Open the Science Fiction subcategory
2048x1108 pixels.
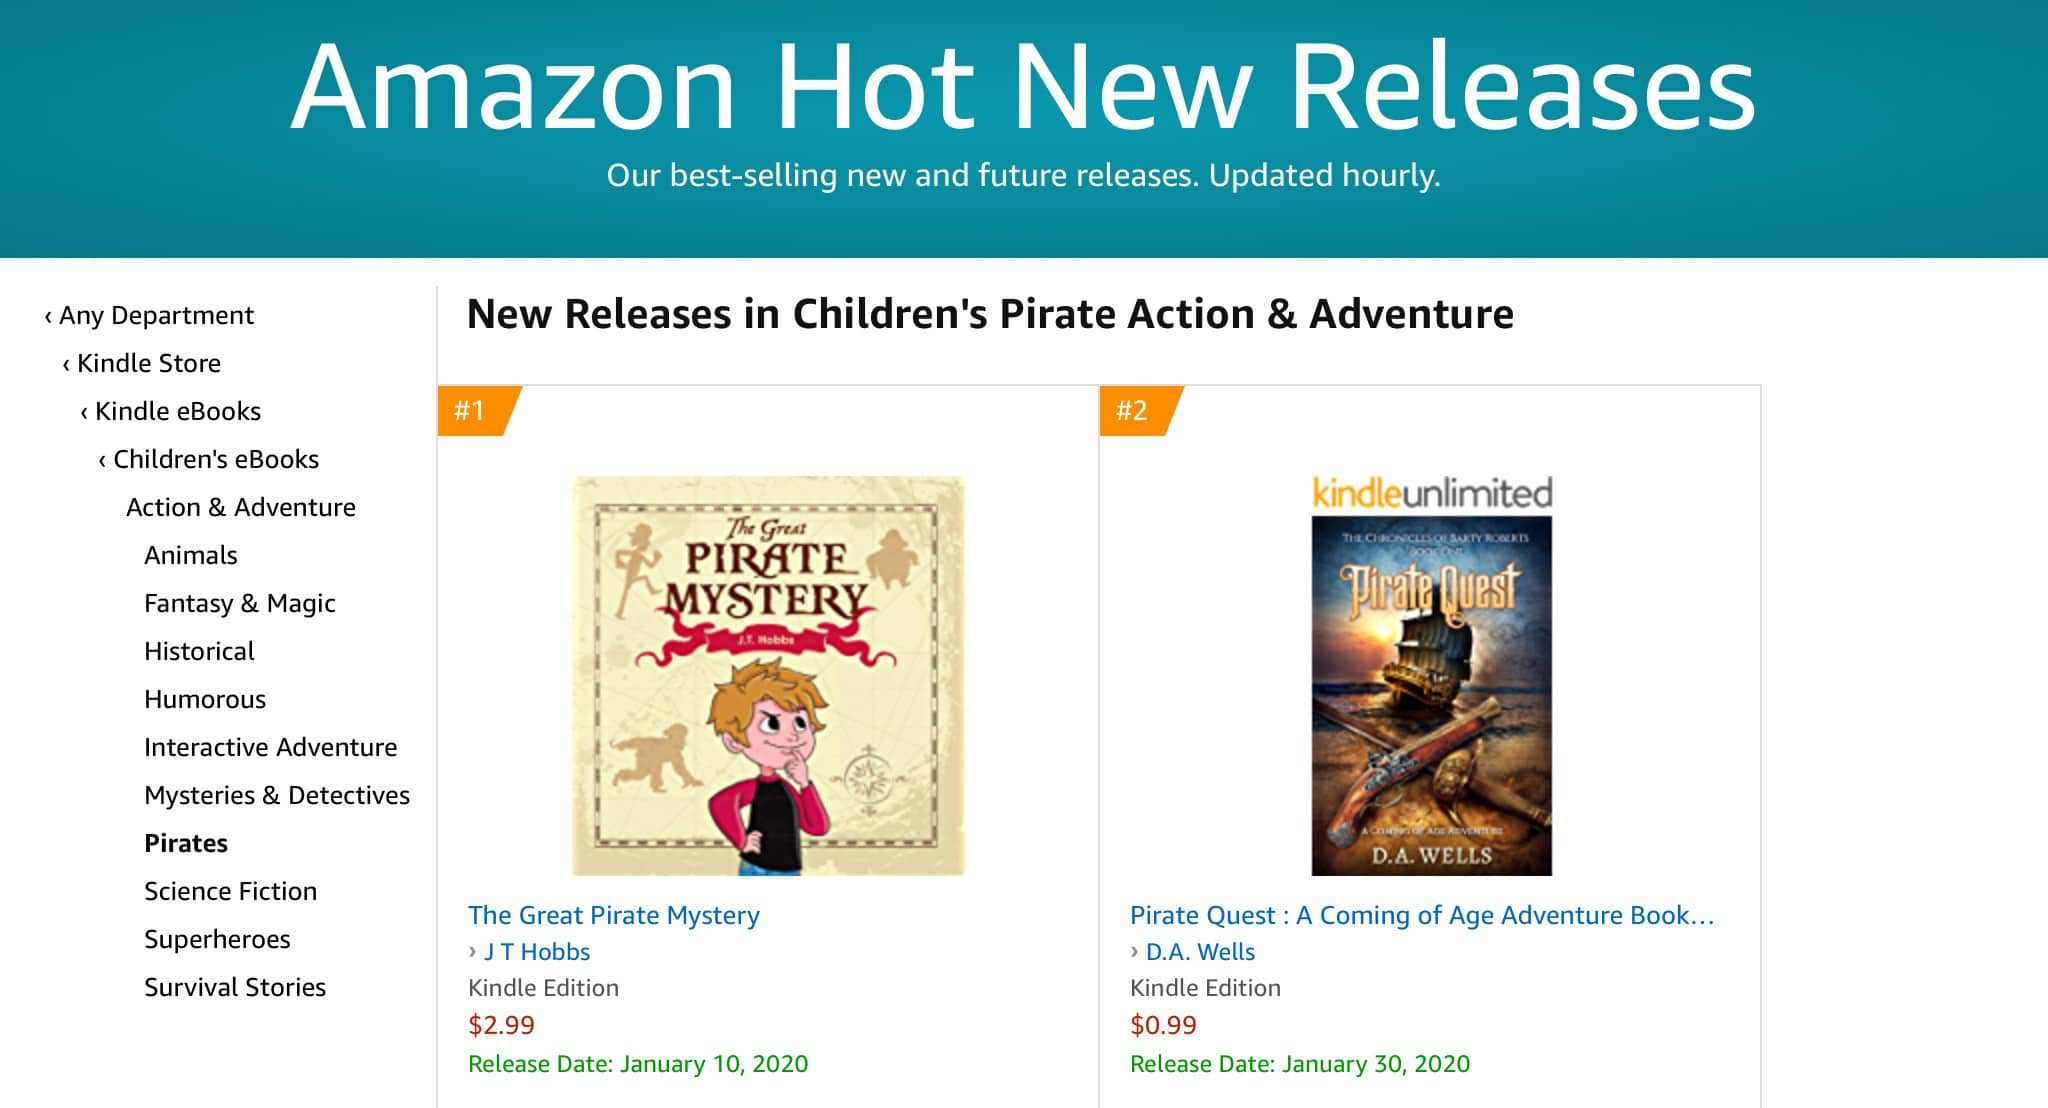tap(230, 891)
